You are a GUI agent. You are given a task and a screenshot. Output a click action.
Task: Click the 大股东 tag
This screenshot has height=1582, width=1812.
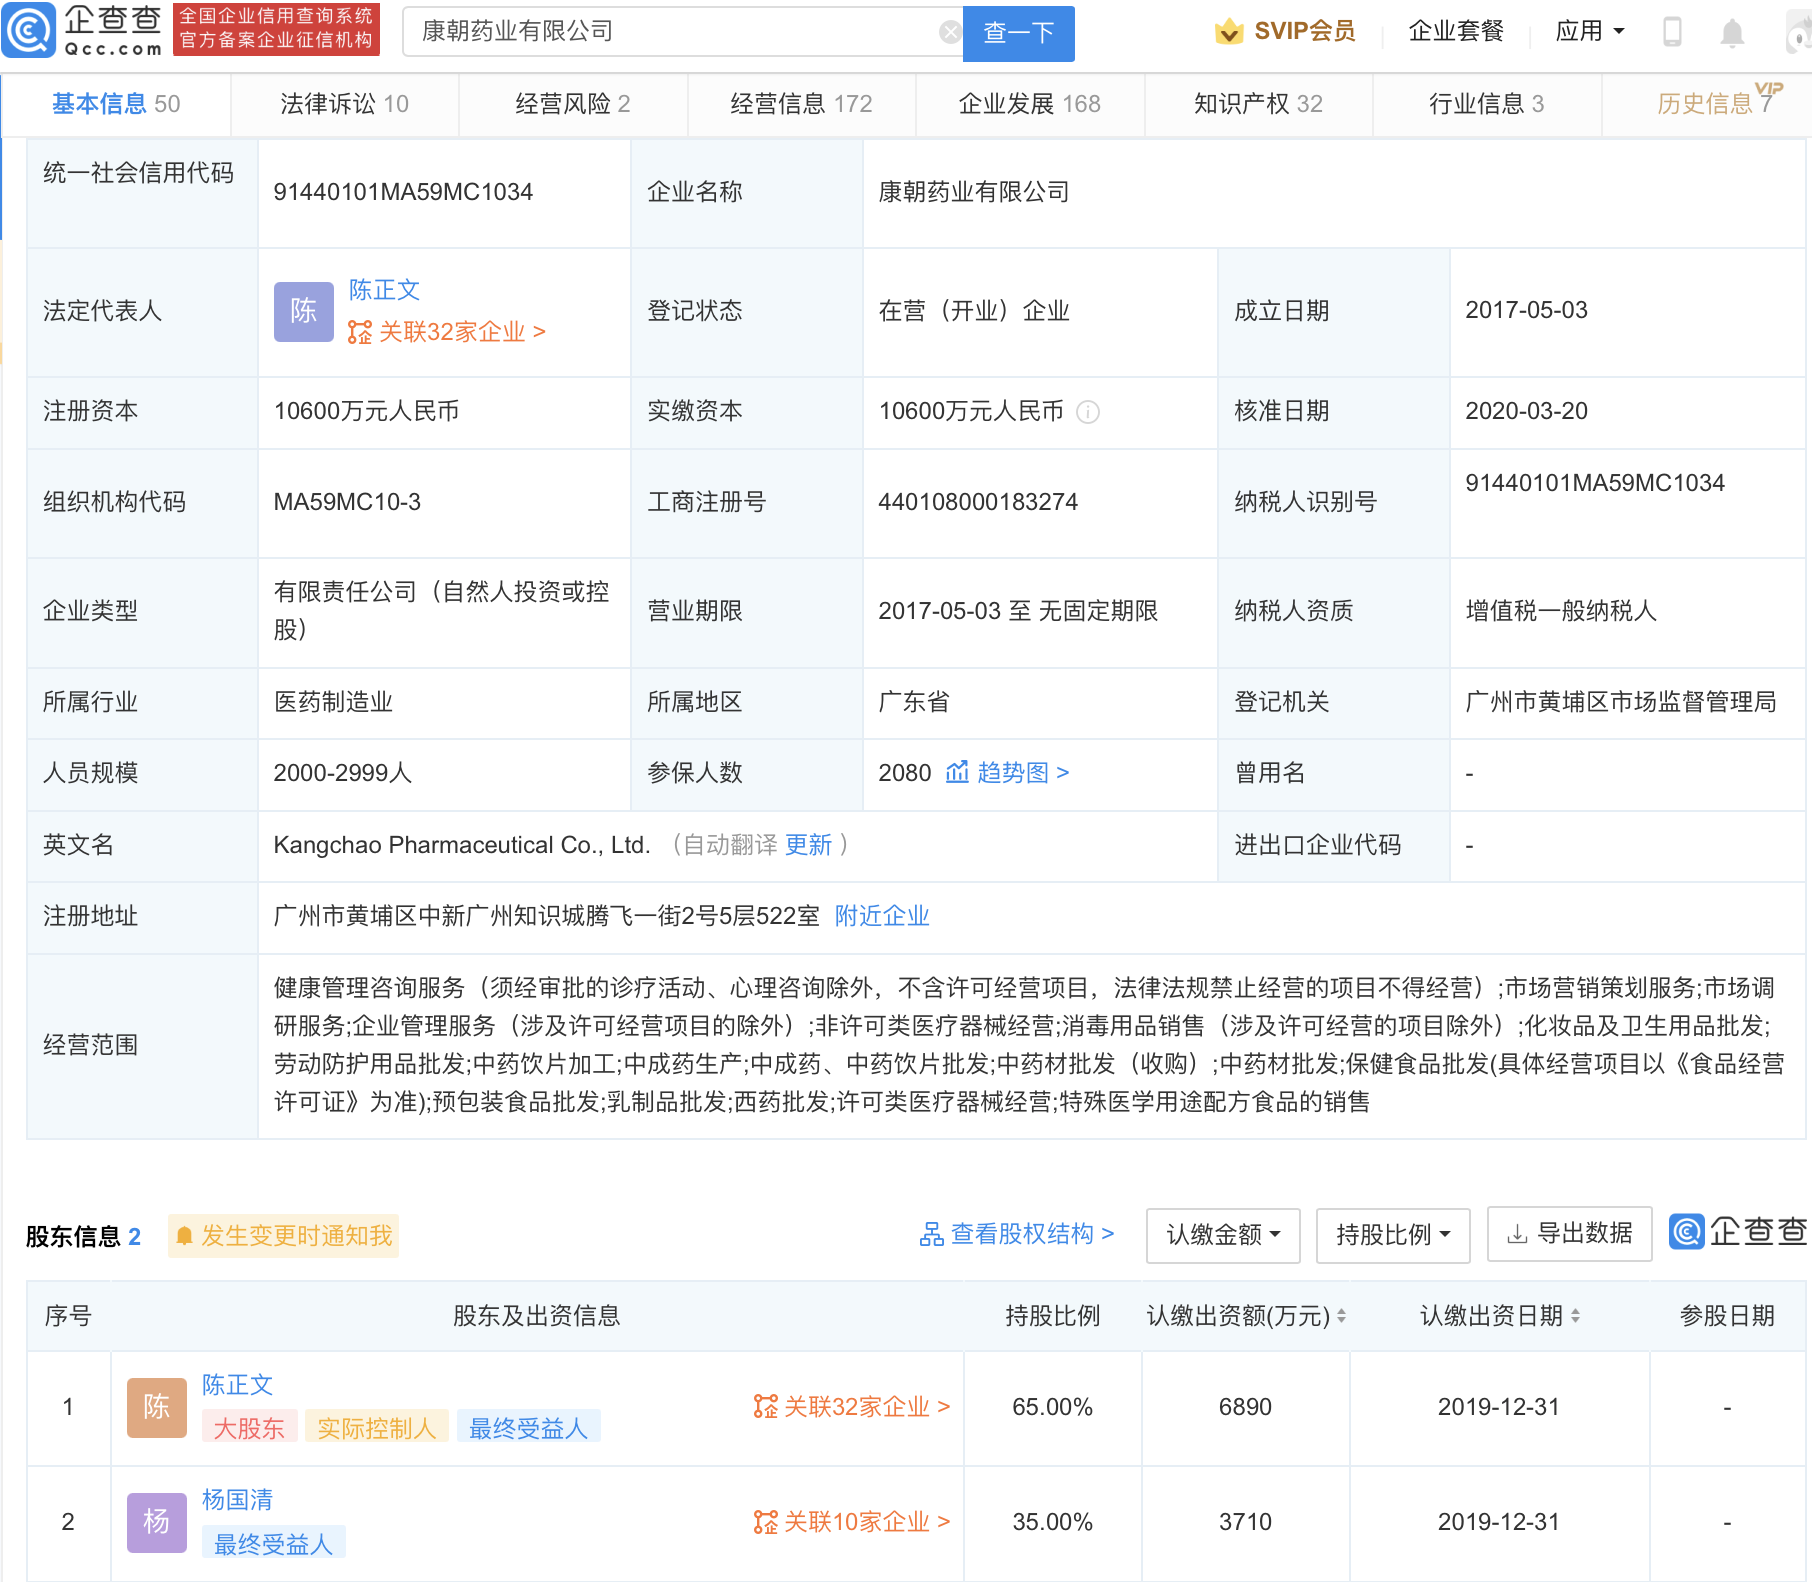(x=249, y=1428)
